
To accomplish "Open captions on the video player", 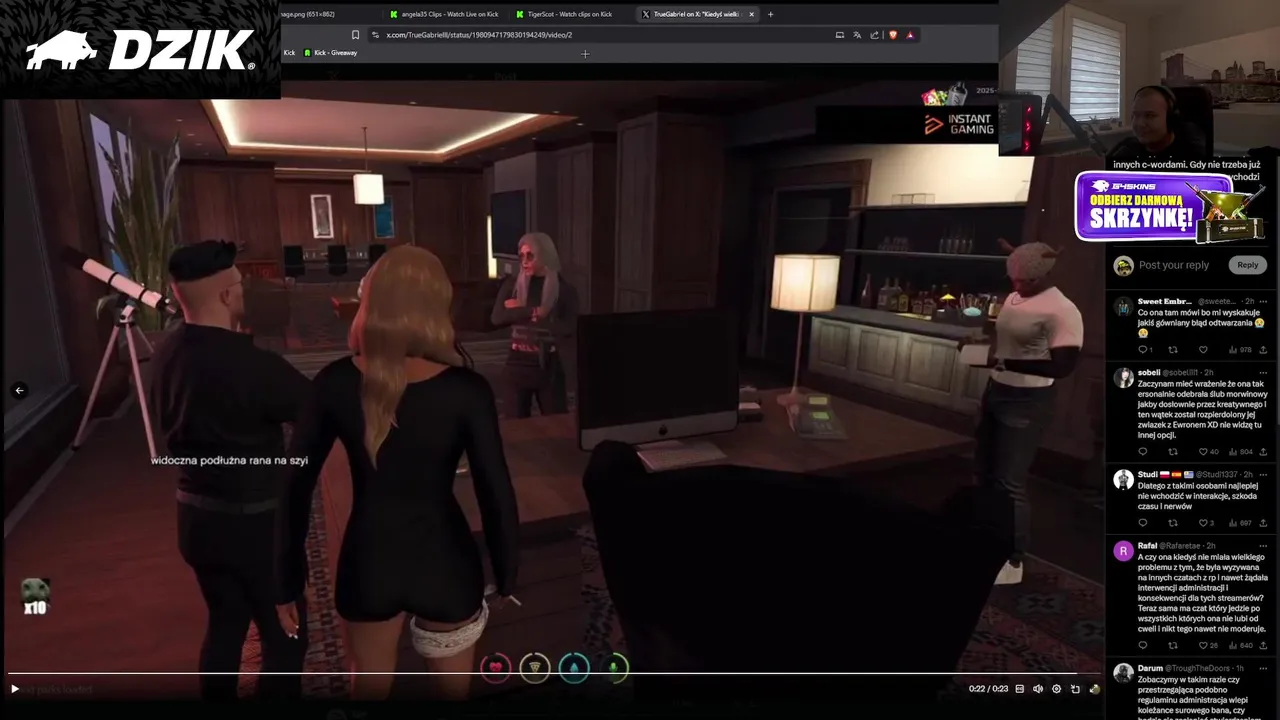I will tap(1019, 689).
